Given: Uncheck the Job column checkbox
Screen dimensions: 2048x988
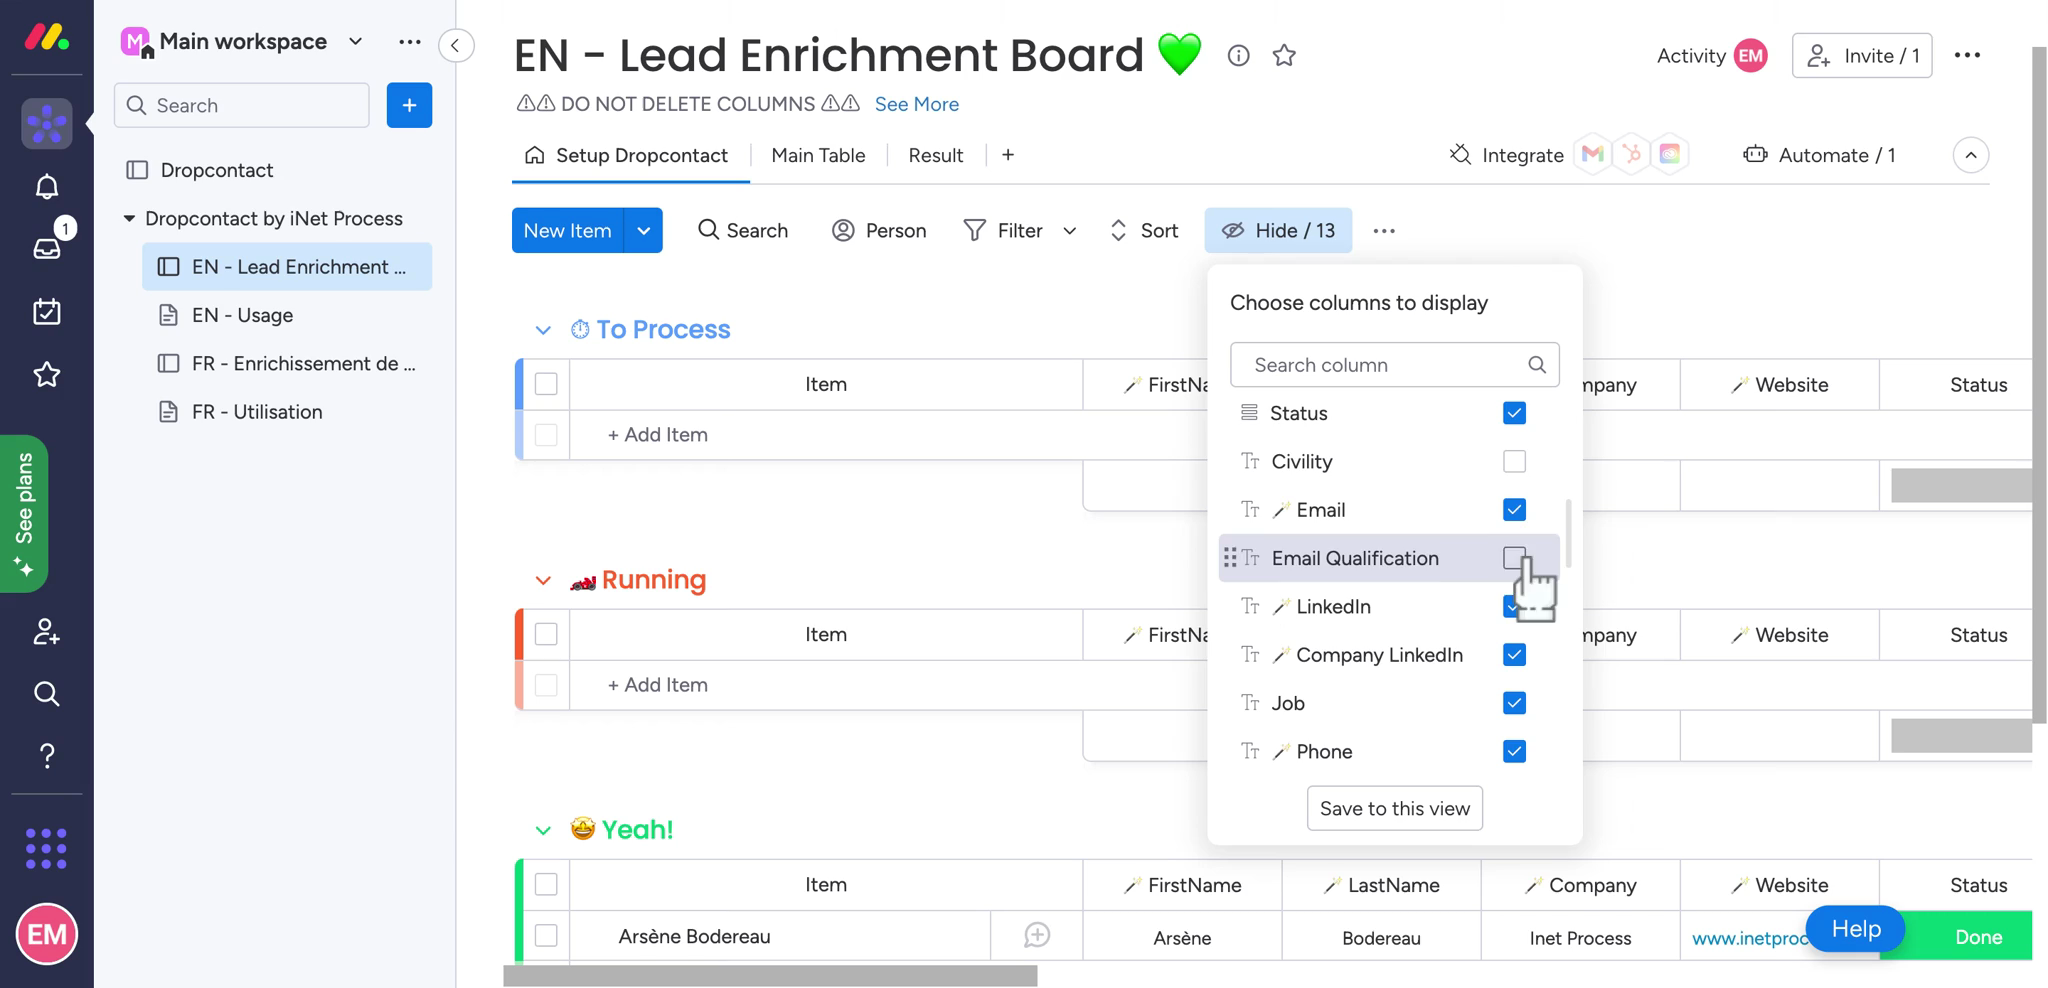Looking at the screenshot, I should [1514, 703].
